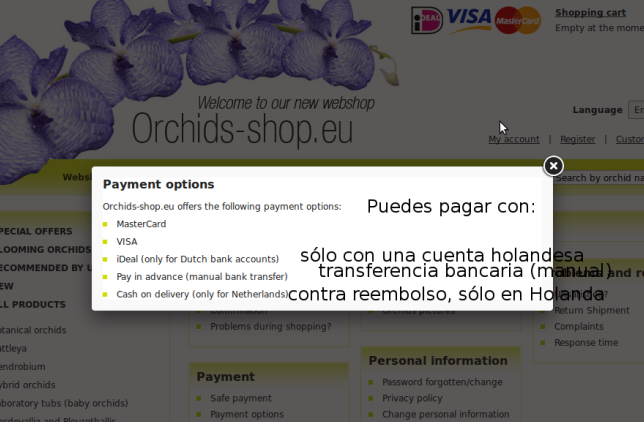Click the Payment section heading
This screenshot has height=422, width=644.
pyautogui.click(x=226, y=377)
